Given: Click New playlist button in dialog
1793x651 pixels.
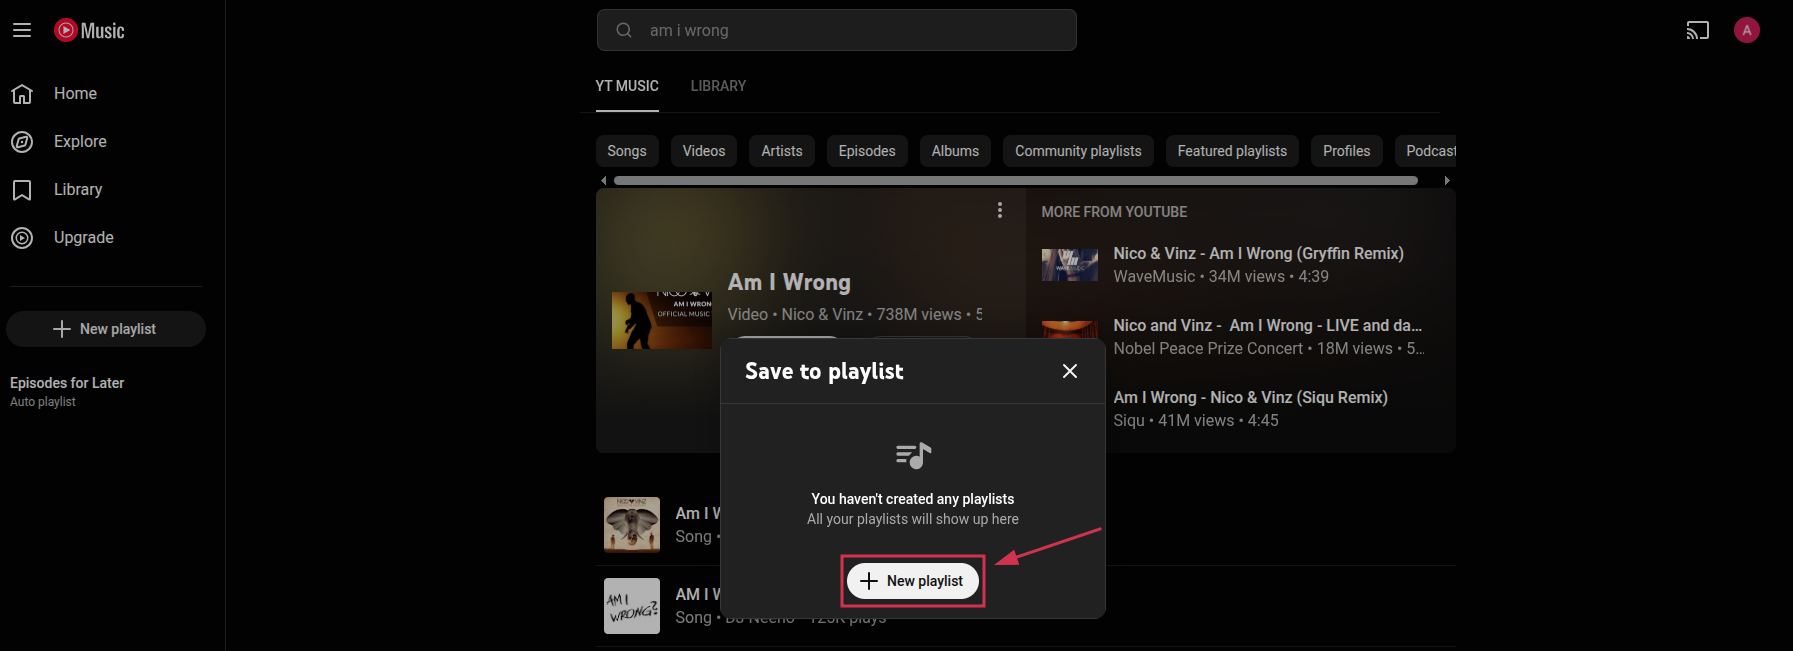Looking at the screenshot, I should tap(913, 581).
